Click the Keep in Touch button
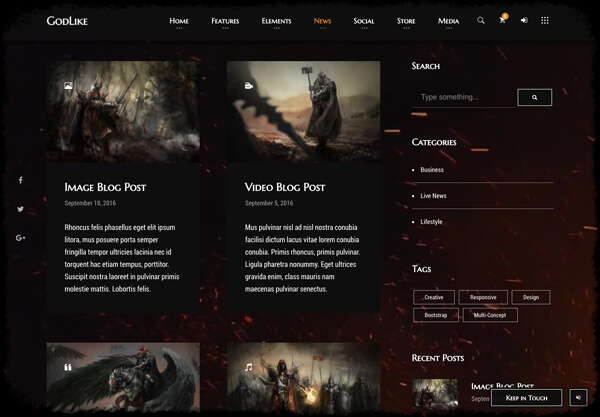 pyautogui.click(x=527, y=398)
